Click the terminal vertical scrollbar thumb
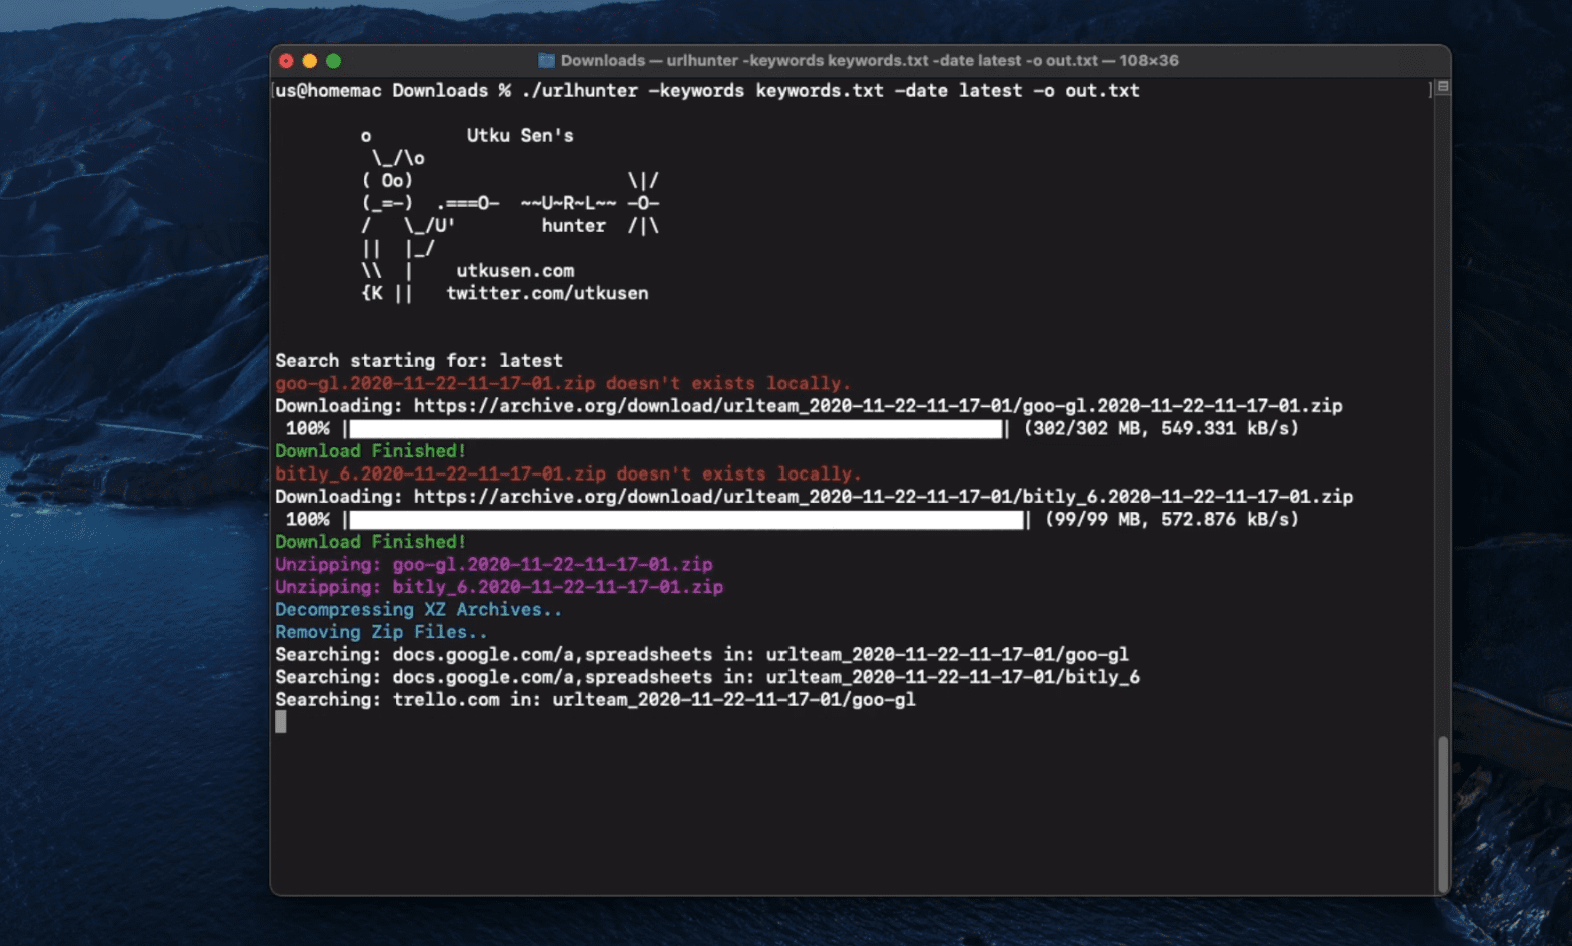1572x946 pixels. pos(1443,813)
